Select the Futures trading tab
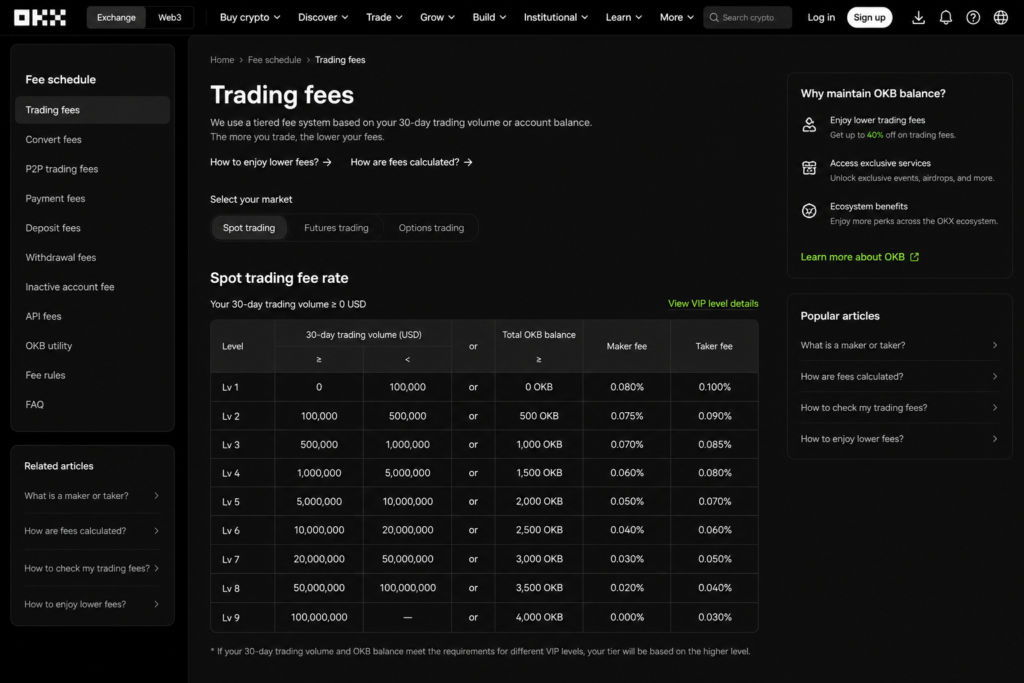Image resolution: width=1024 pixels, height=683 pixels. 336,228
